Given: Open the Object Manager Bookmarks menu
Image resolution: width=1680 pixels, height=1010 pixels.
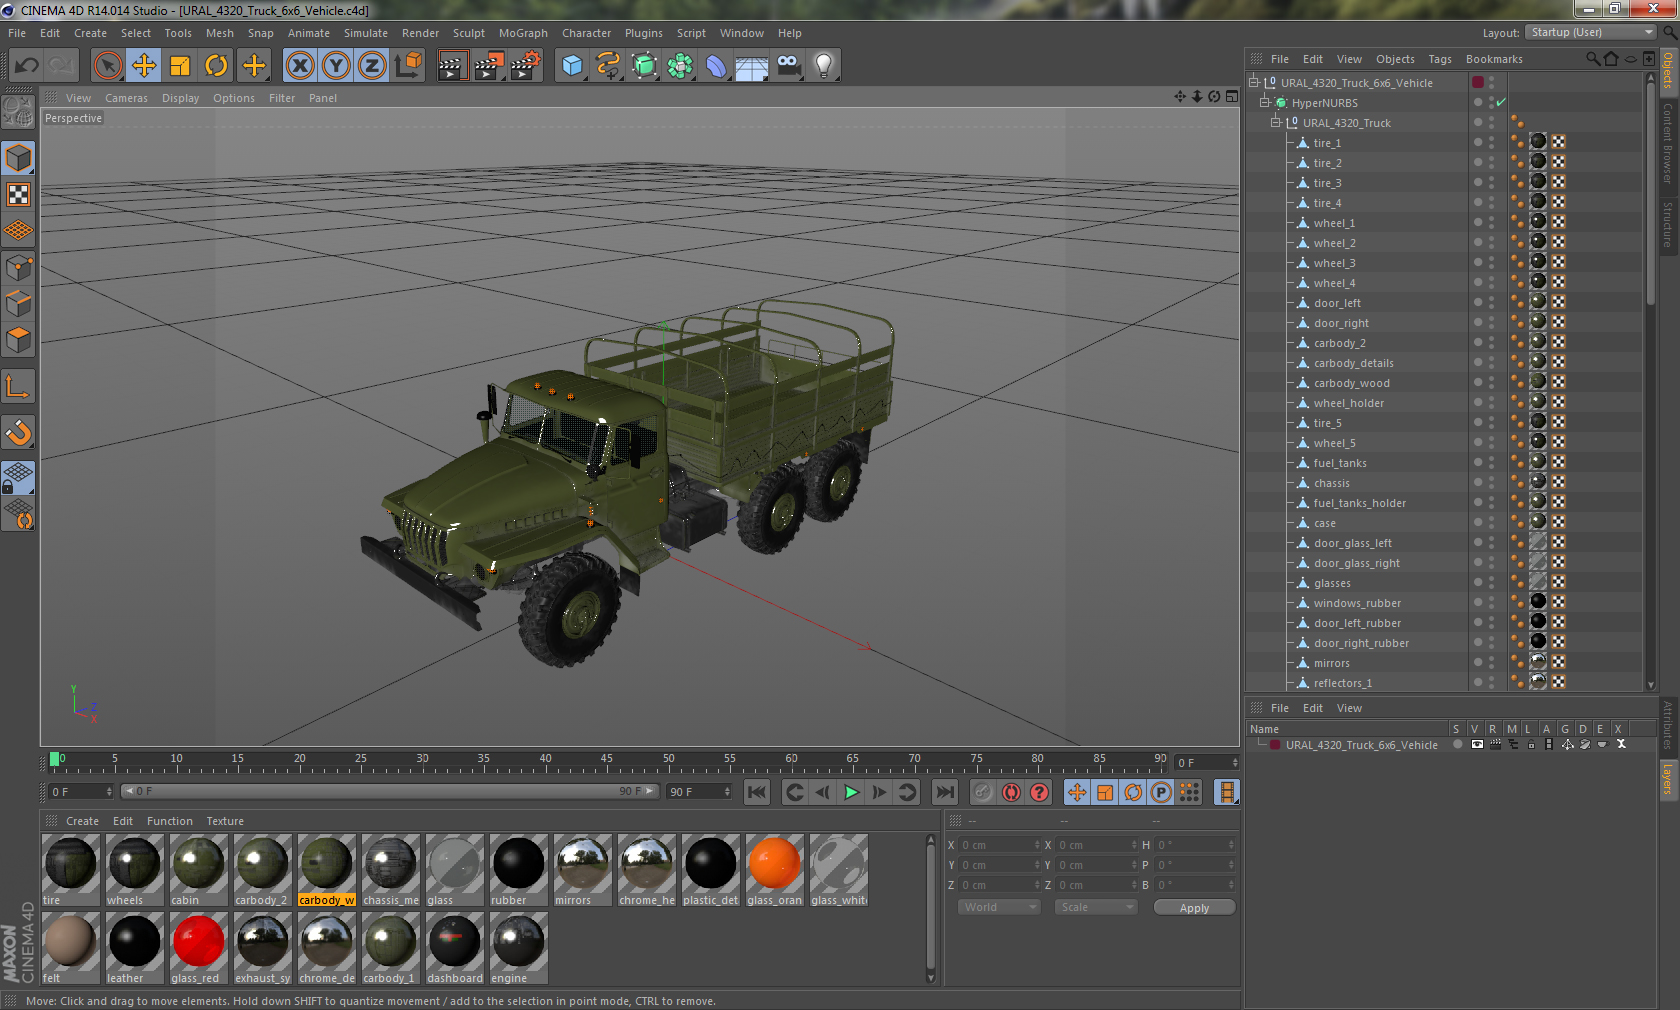Looking at the screenshot, I should point(1494,59).
